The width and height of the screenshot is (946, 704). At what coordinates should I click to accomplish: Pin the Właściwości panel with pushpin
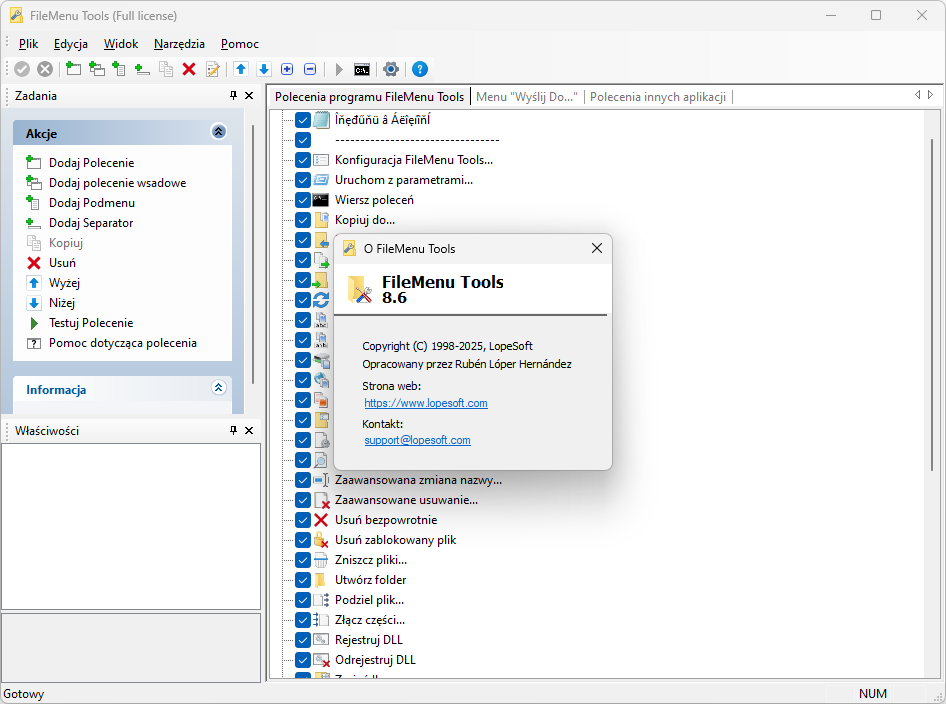233,430
